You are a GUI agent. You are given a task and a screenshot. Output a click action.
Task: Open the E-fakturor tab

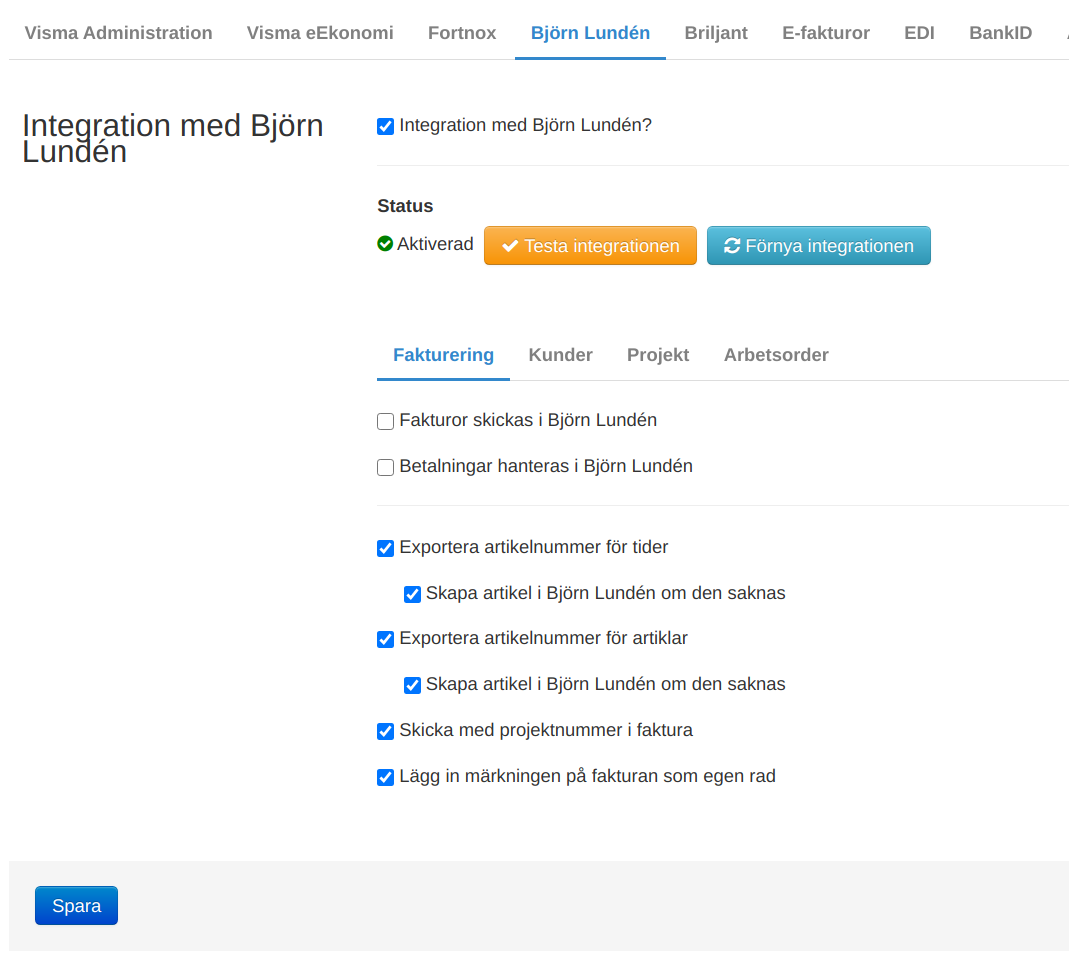tap(826, 33)
